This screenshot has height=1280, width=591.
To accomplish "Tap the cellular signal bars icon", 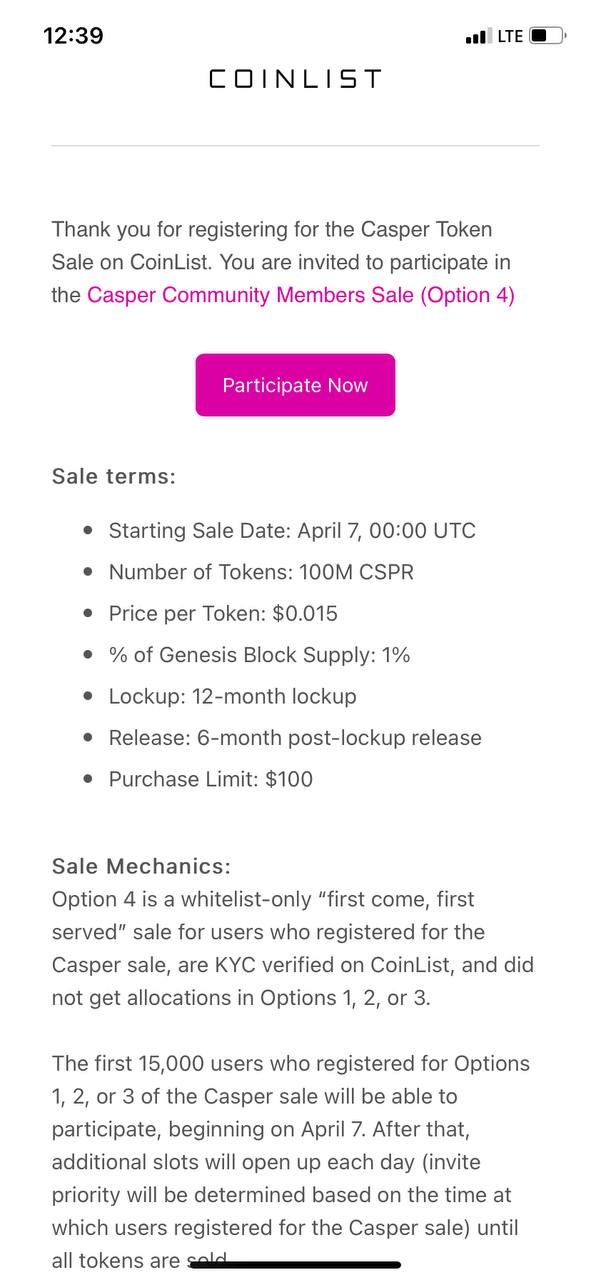I will 478,37.
